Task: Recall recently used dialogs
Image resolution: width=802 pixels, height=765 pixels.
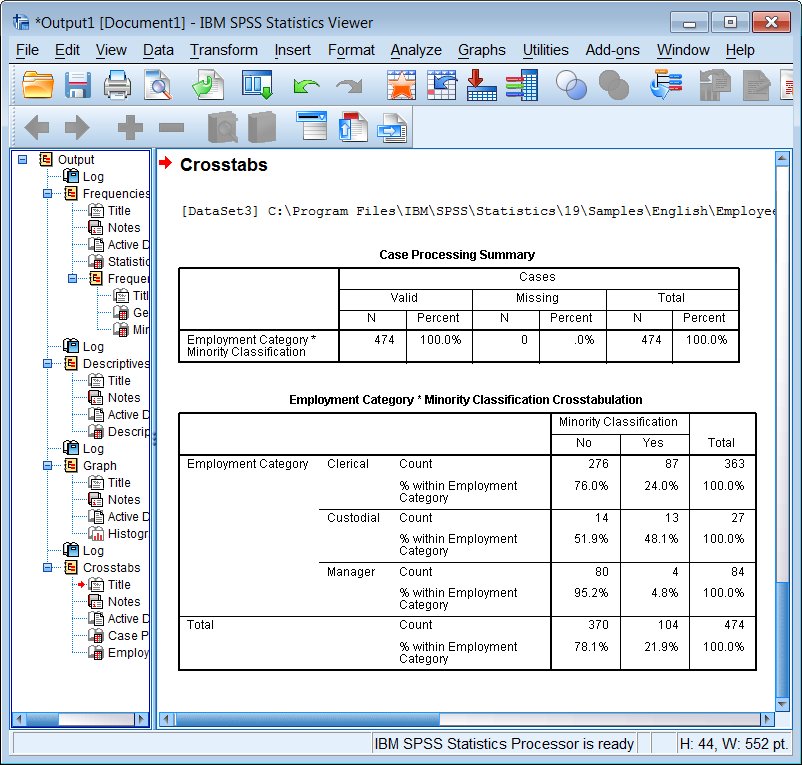Action: 257,85
